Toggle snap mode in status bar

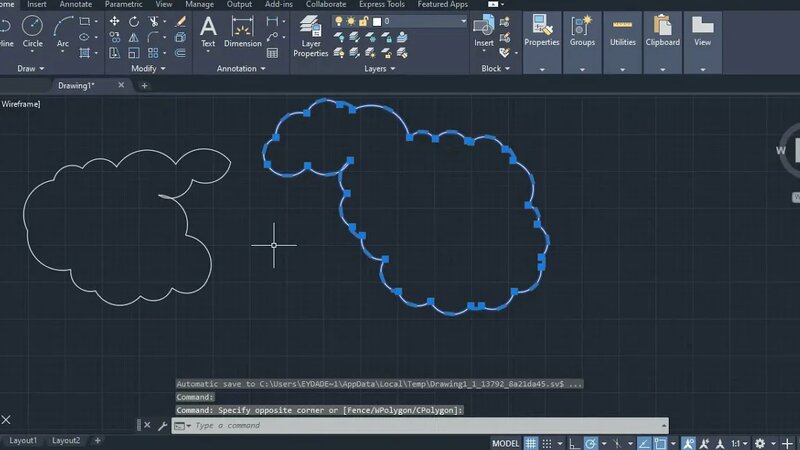point(547,443)
